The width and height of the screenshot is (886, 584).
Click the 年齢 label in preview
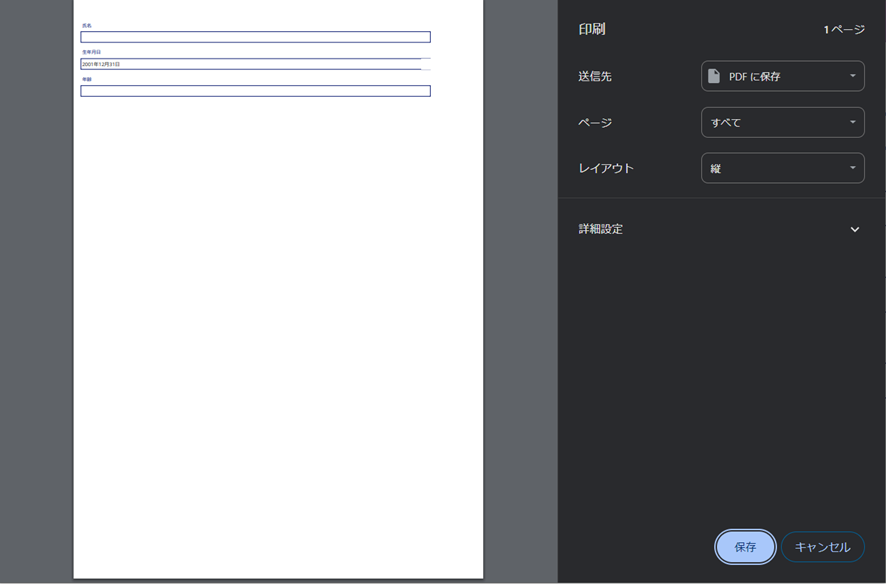(x=86, y=79)
